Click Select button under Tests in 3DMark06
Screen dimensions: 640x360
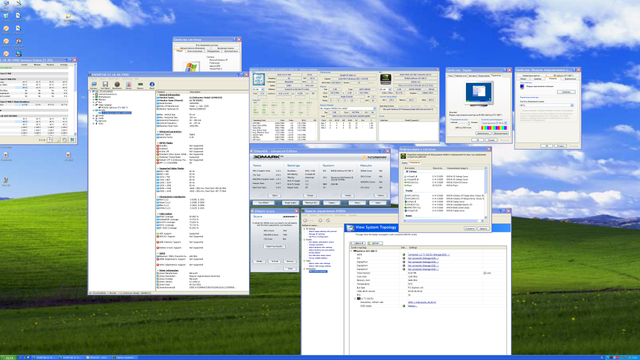click(275, 196)
